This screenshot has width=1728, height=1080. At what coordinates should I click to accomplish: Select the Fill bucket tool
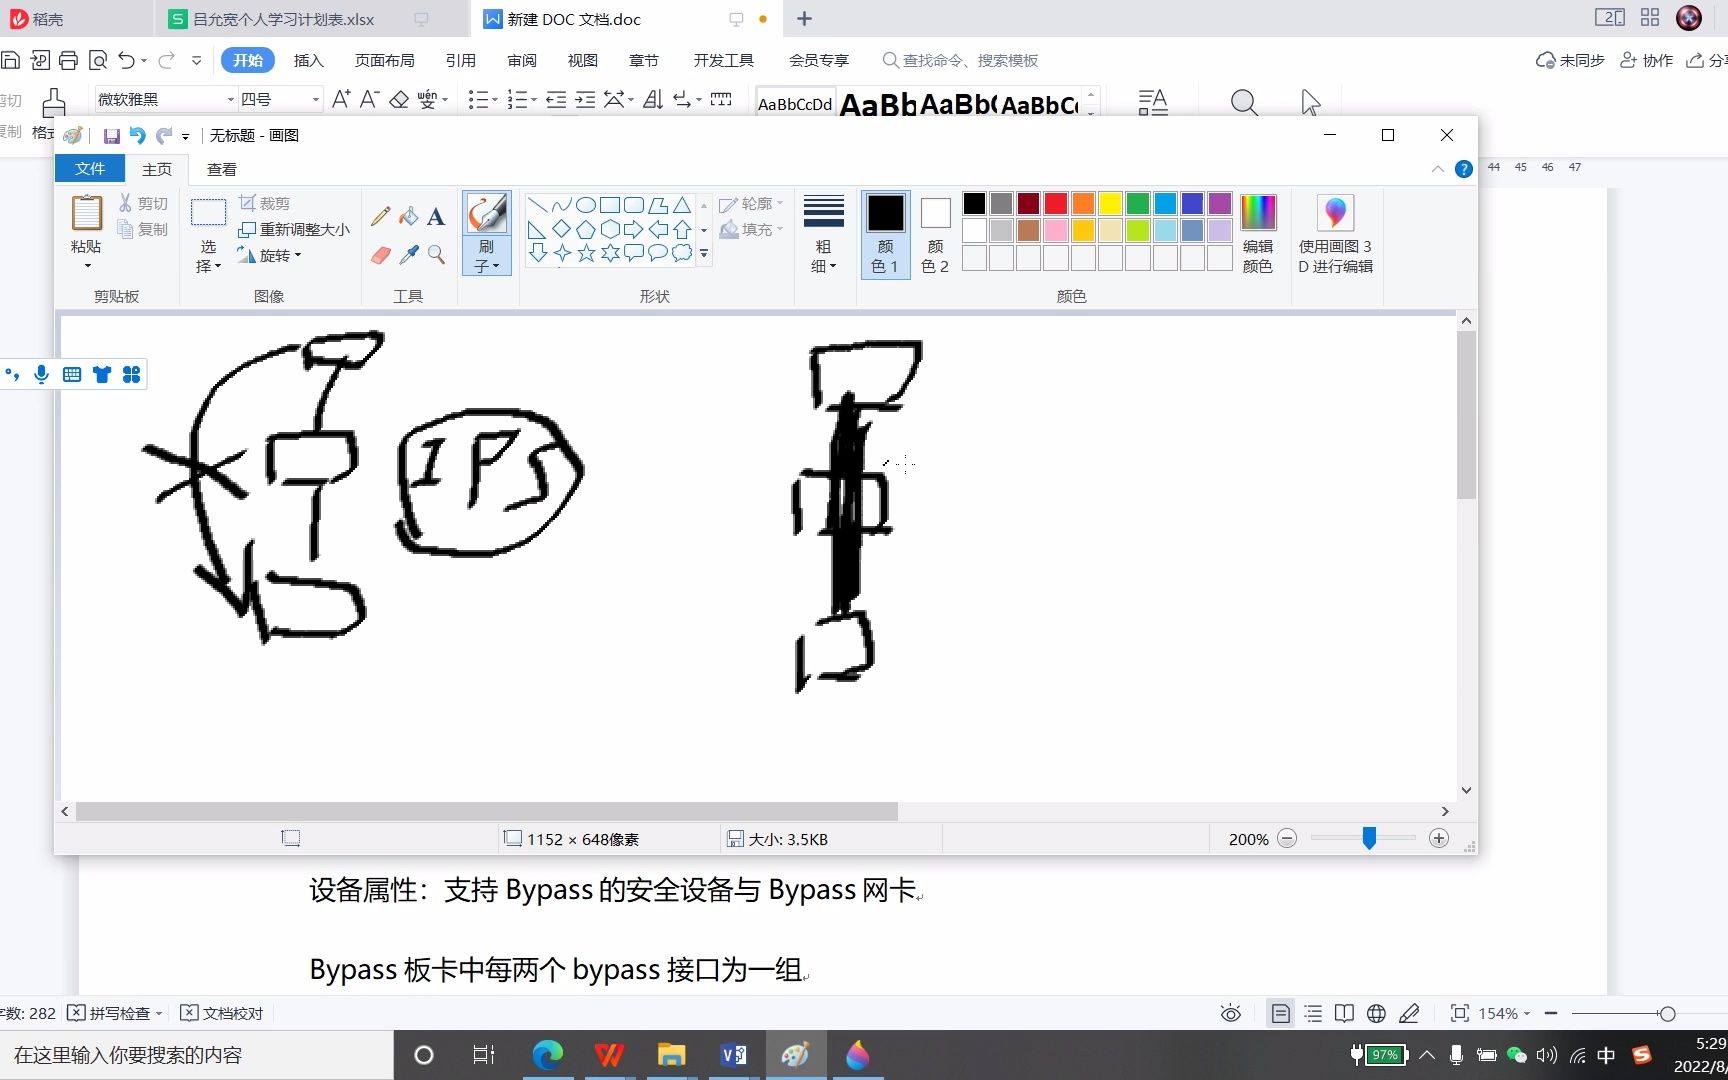click(408, 216)
